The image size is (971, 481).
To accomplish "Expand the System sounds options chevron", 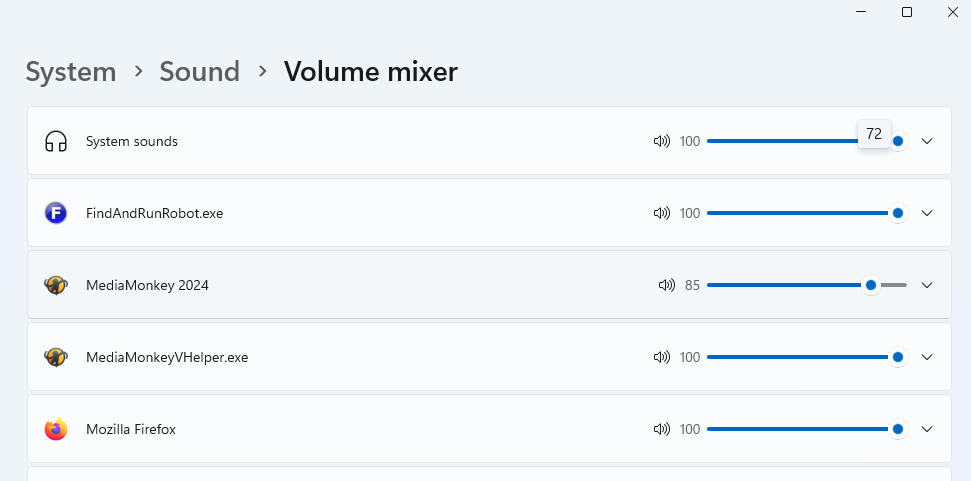I will point(927,141).
